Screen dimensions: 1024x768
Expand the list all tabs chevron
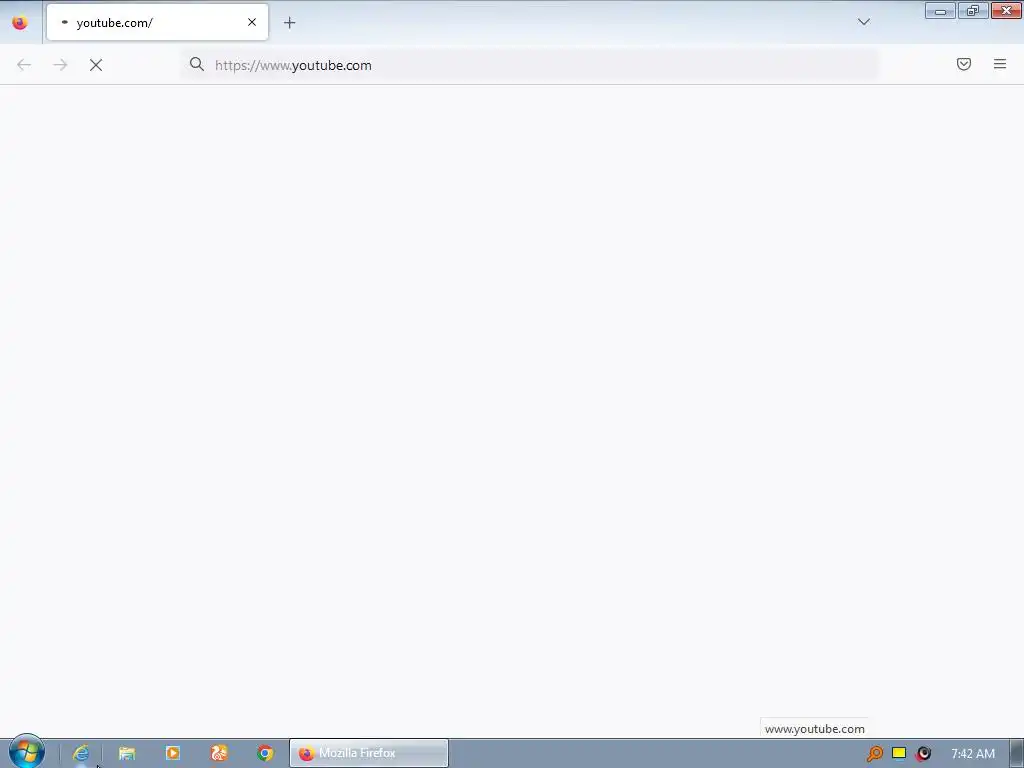[863, 22]
